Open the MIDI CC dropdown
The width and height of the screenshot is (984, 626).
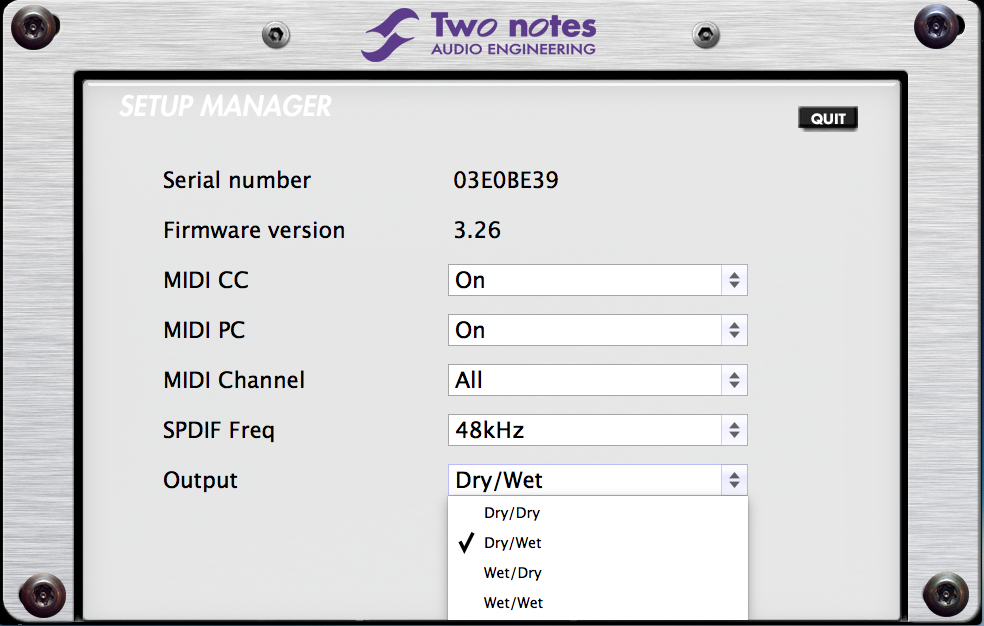point(597,280)
